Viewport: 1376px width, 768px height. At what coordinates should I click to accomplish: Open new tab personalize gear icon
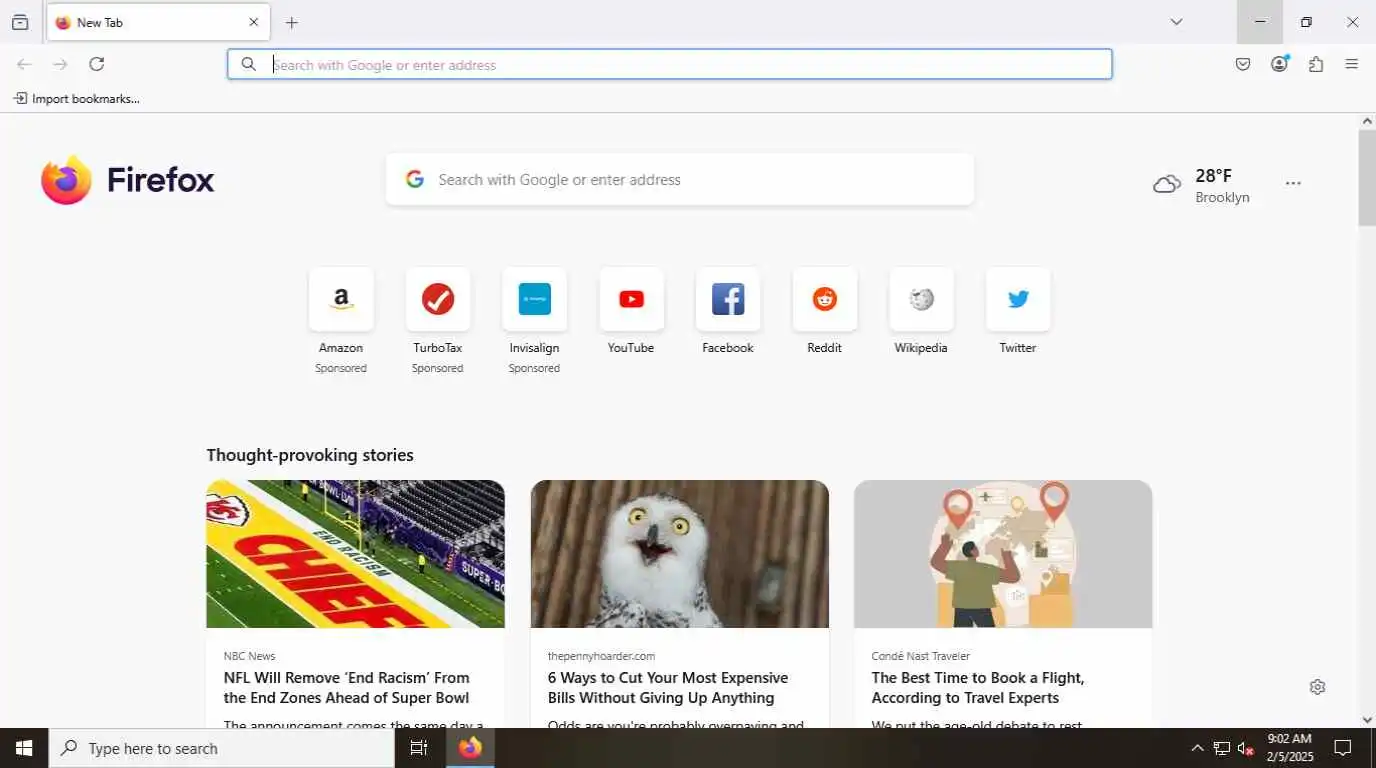click(1317, 687)
